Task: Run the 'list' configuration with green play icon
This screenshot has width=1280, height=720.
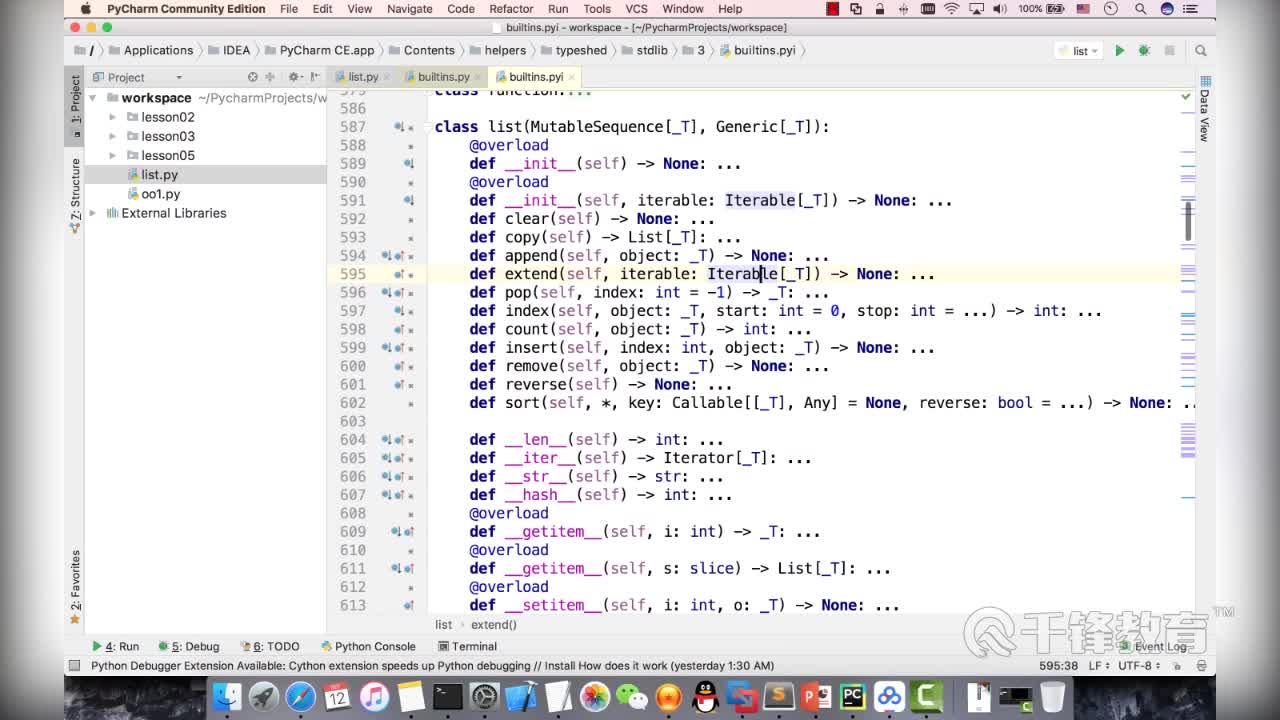Action: tap(1120, 50)
